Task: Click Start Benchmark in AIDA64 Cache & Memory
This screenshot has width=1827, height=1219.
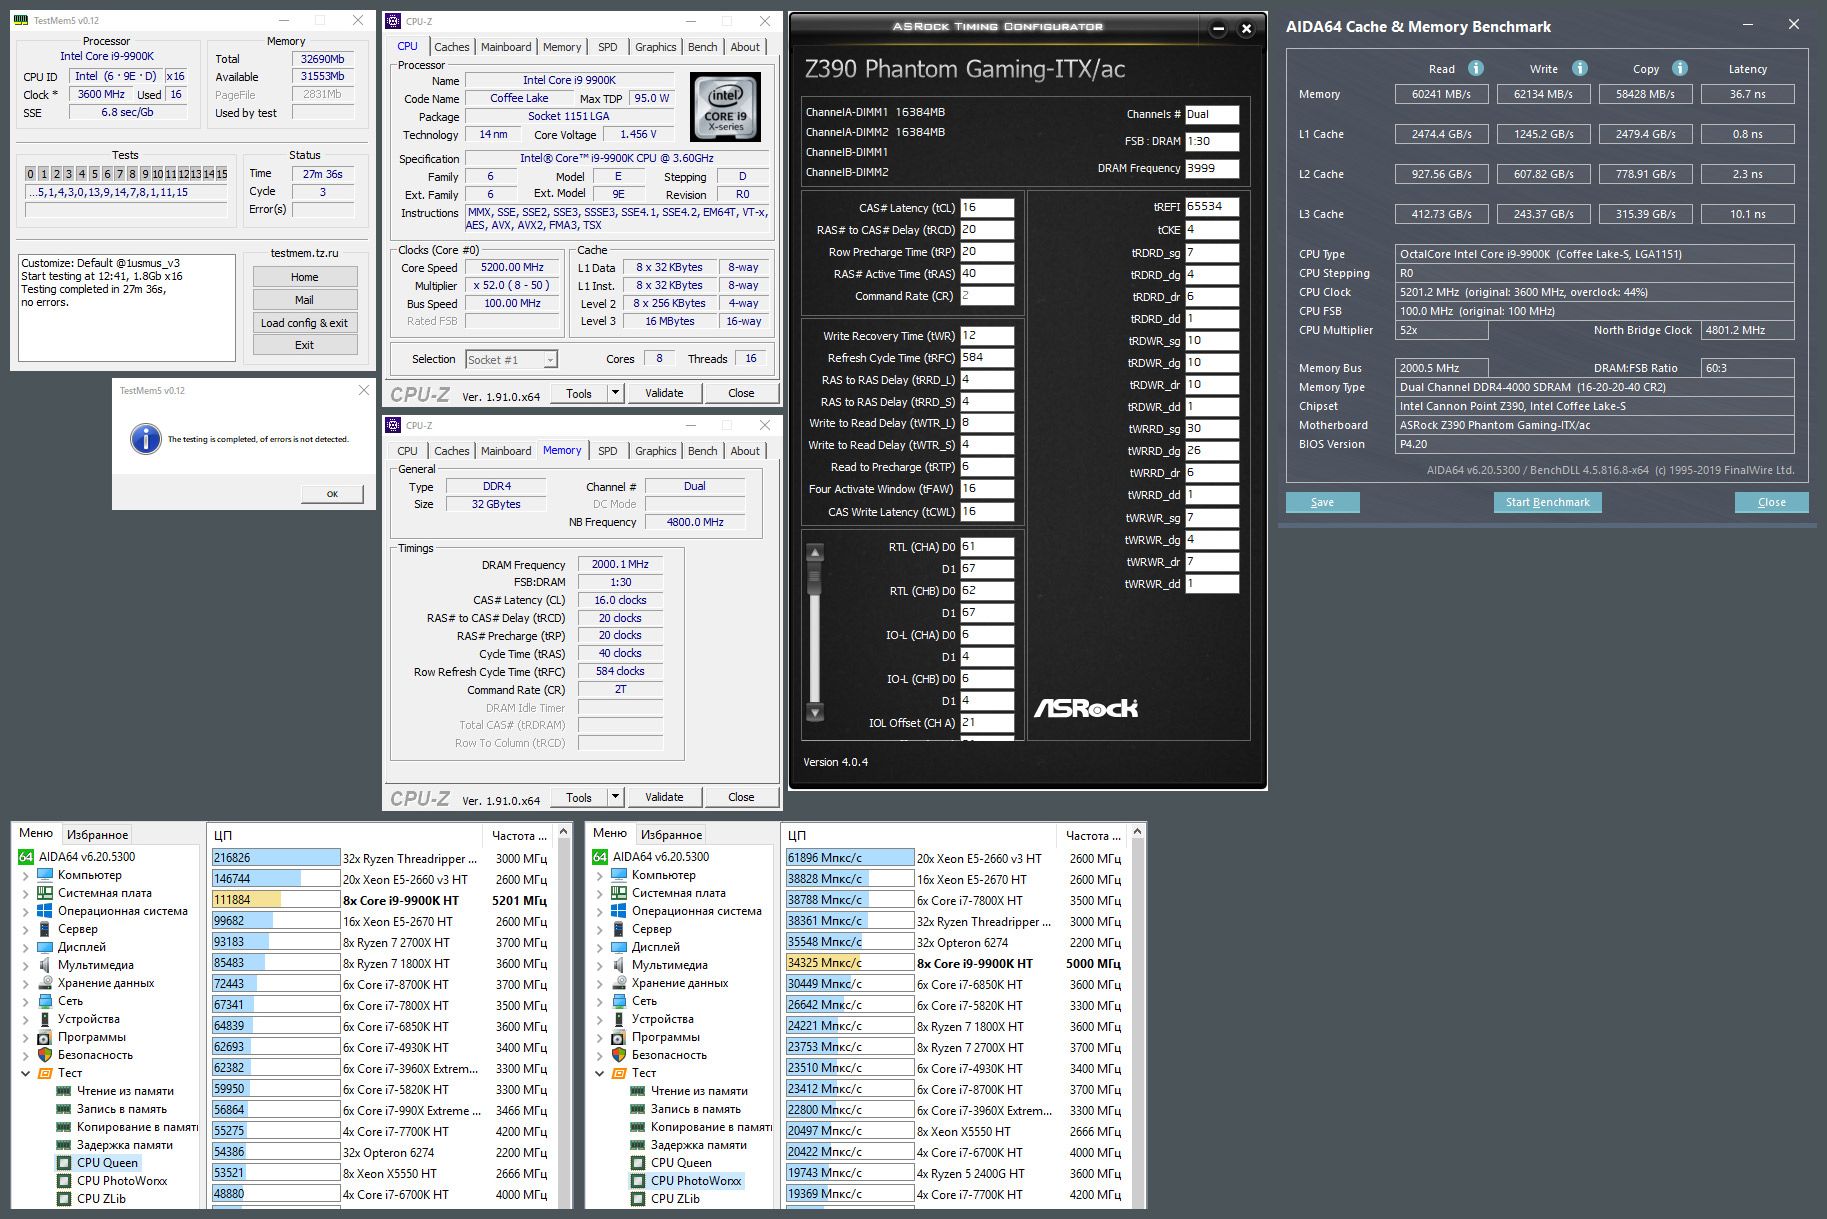Action: click(1547, 502)
